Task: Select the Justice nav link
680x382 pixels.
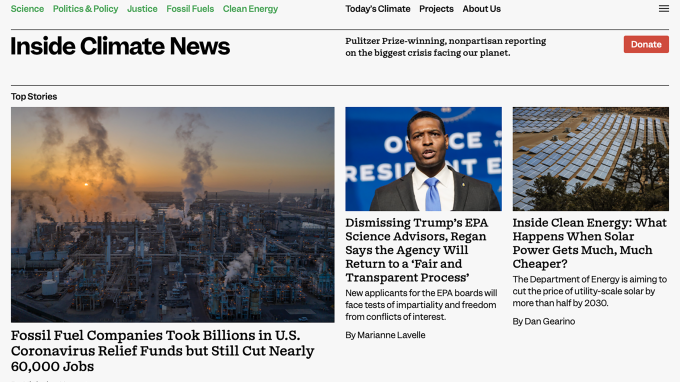Action: pyautogui.click(x=142, y=9)
